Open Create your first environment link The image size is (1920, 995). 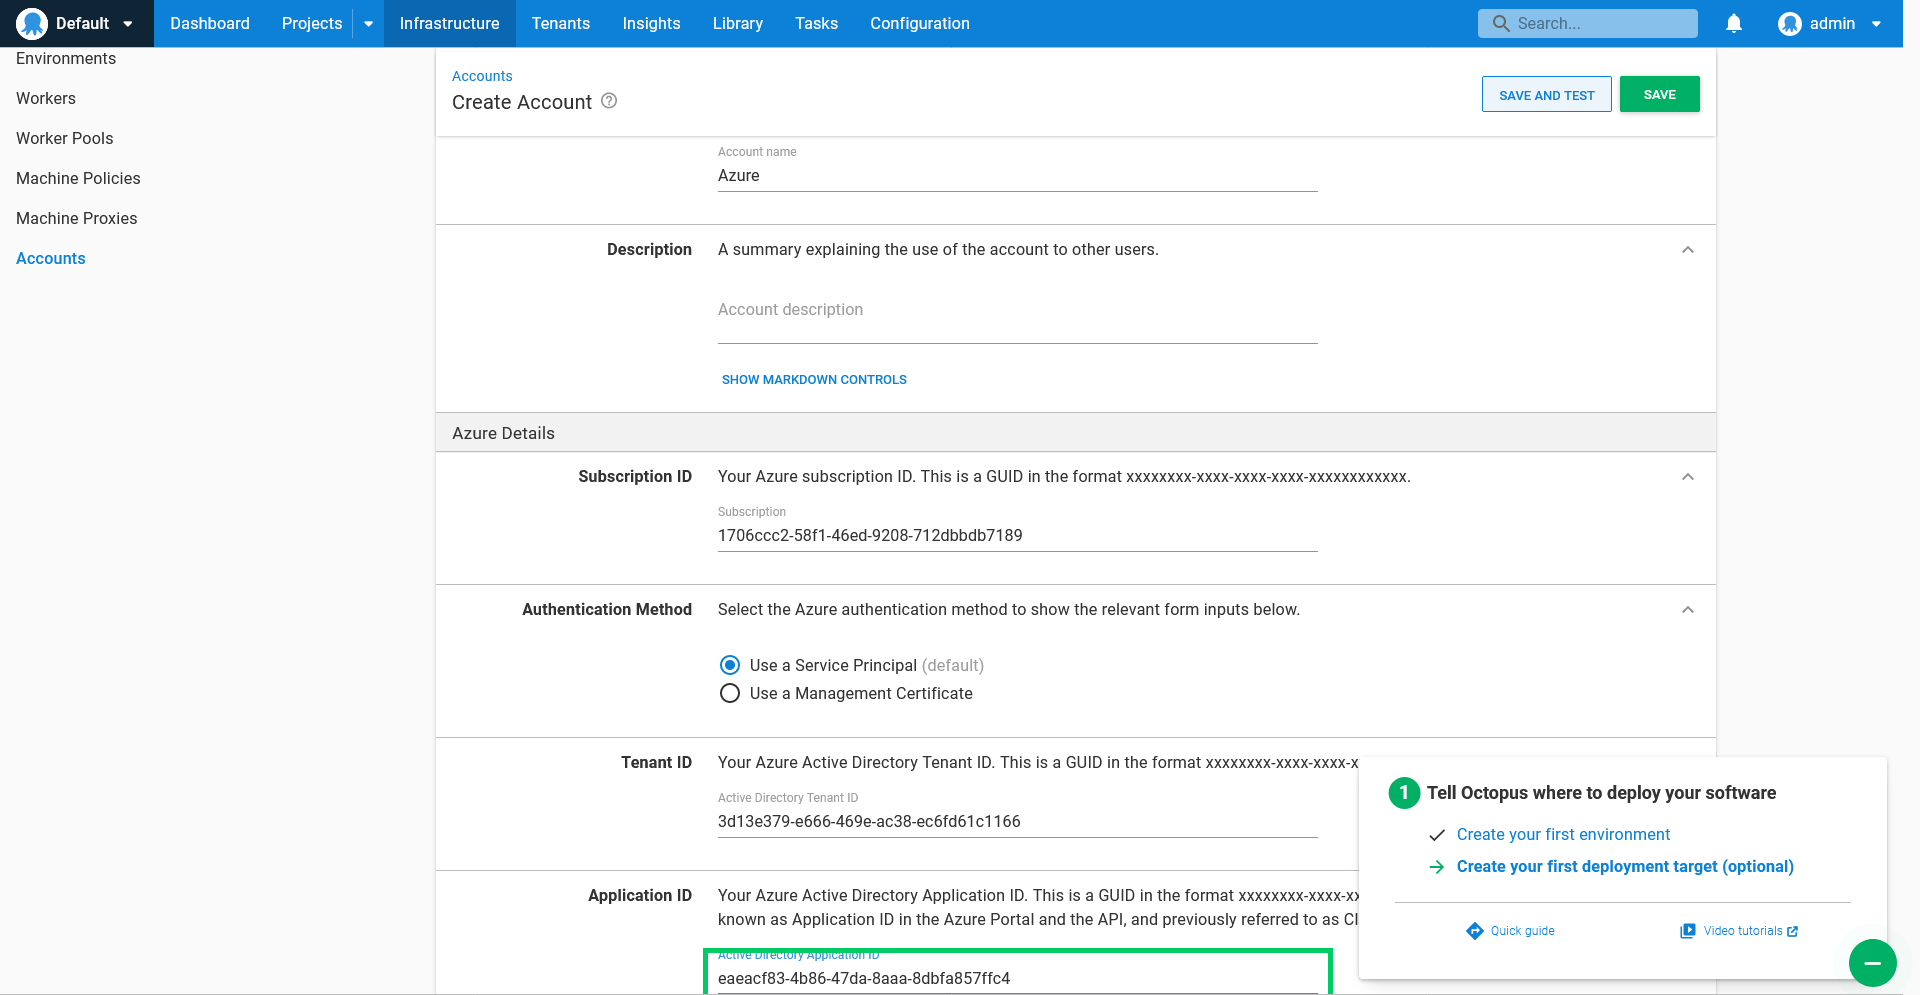(x=1563, y=834)
